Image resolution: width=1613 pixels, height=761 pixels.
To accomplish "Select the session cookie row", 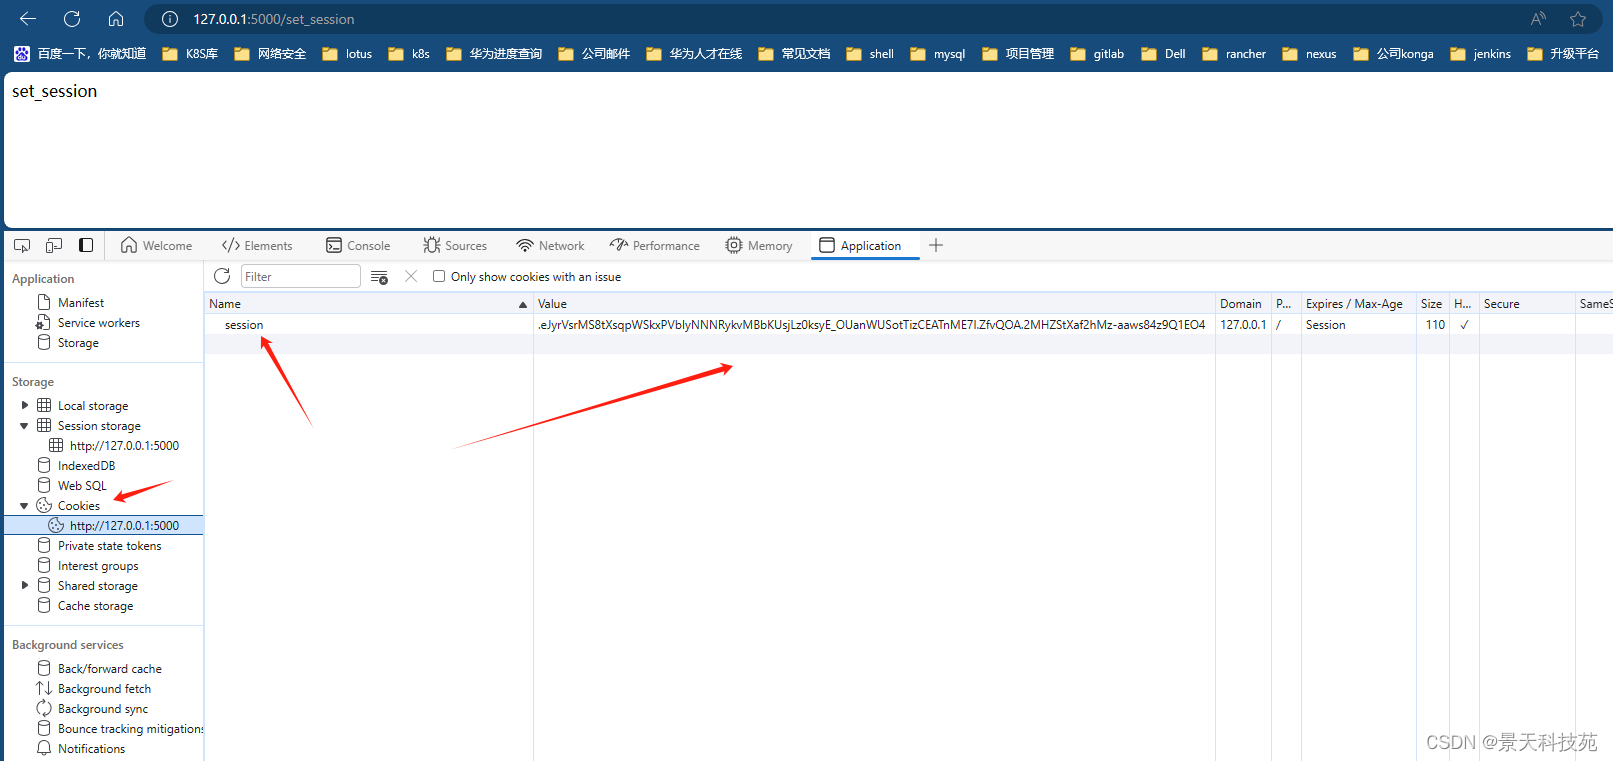I will [908, 324].
